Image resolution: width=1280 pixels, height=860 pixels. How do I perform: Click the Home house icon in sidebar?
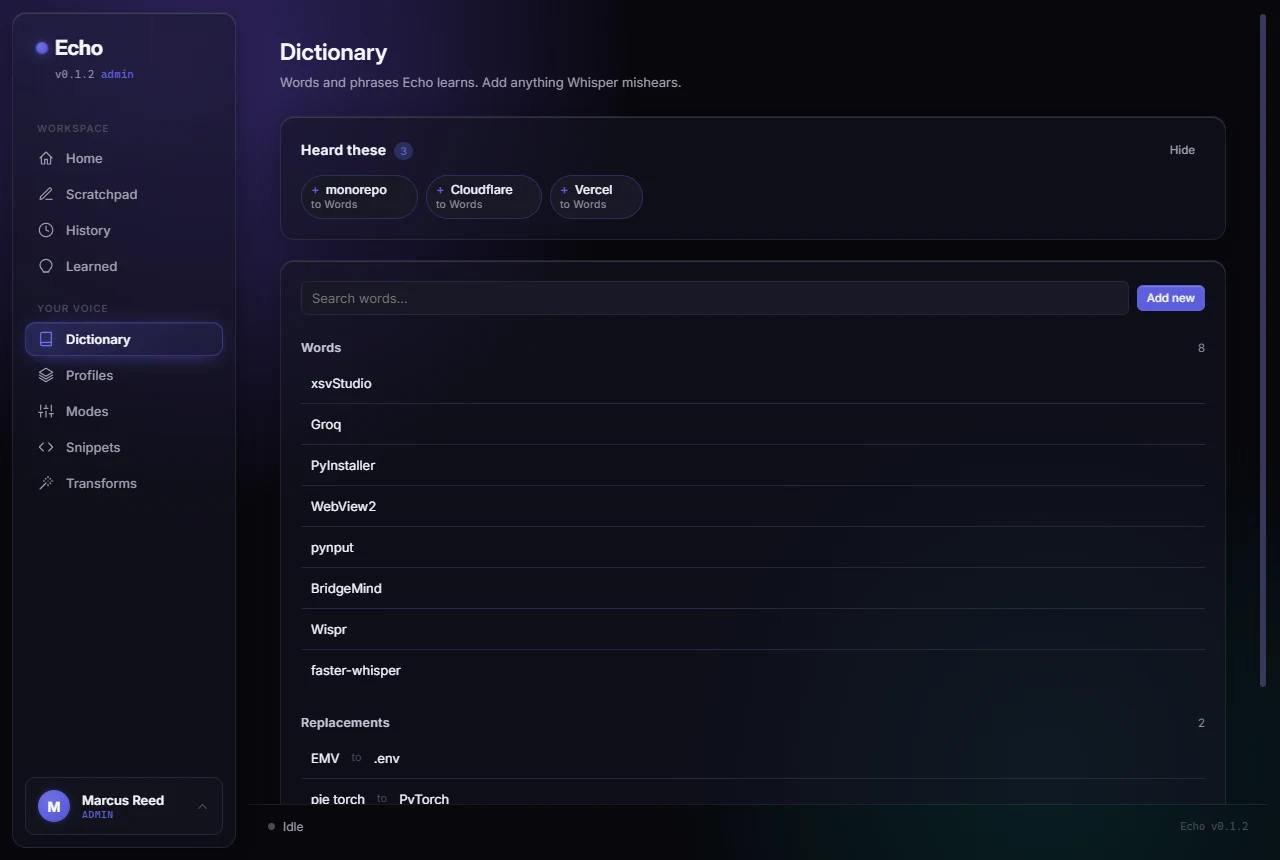(46, 158)
